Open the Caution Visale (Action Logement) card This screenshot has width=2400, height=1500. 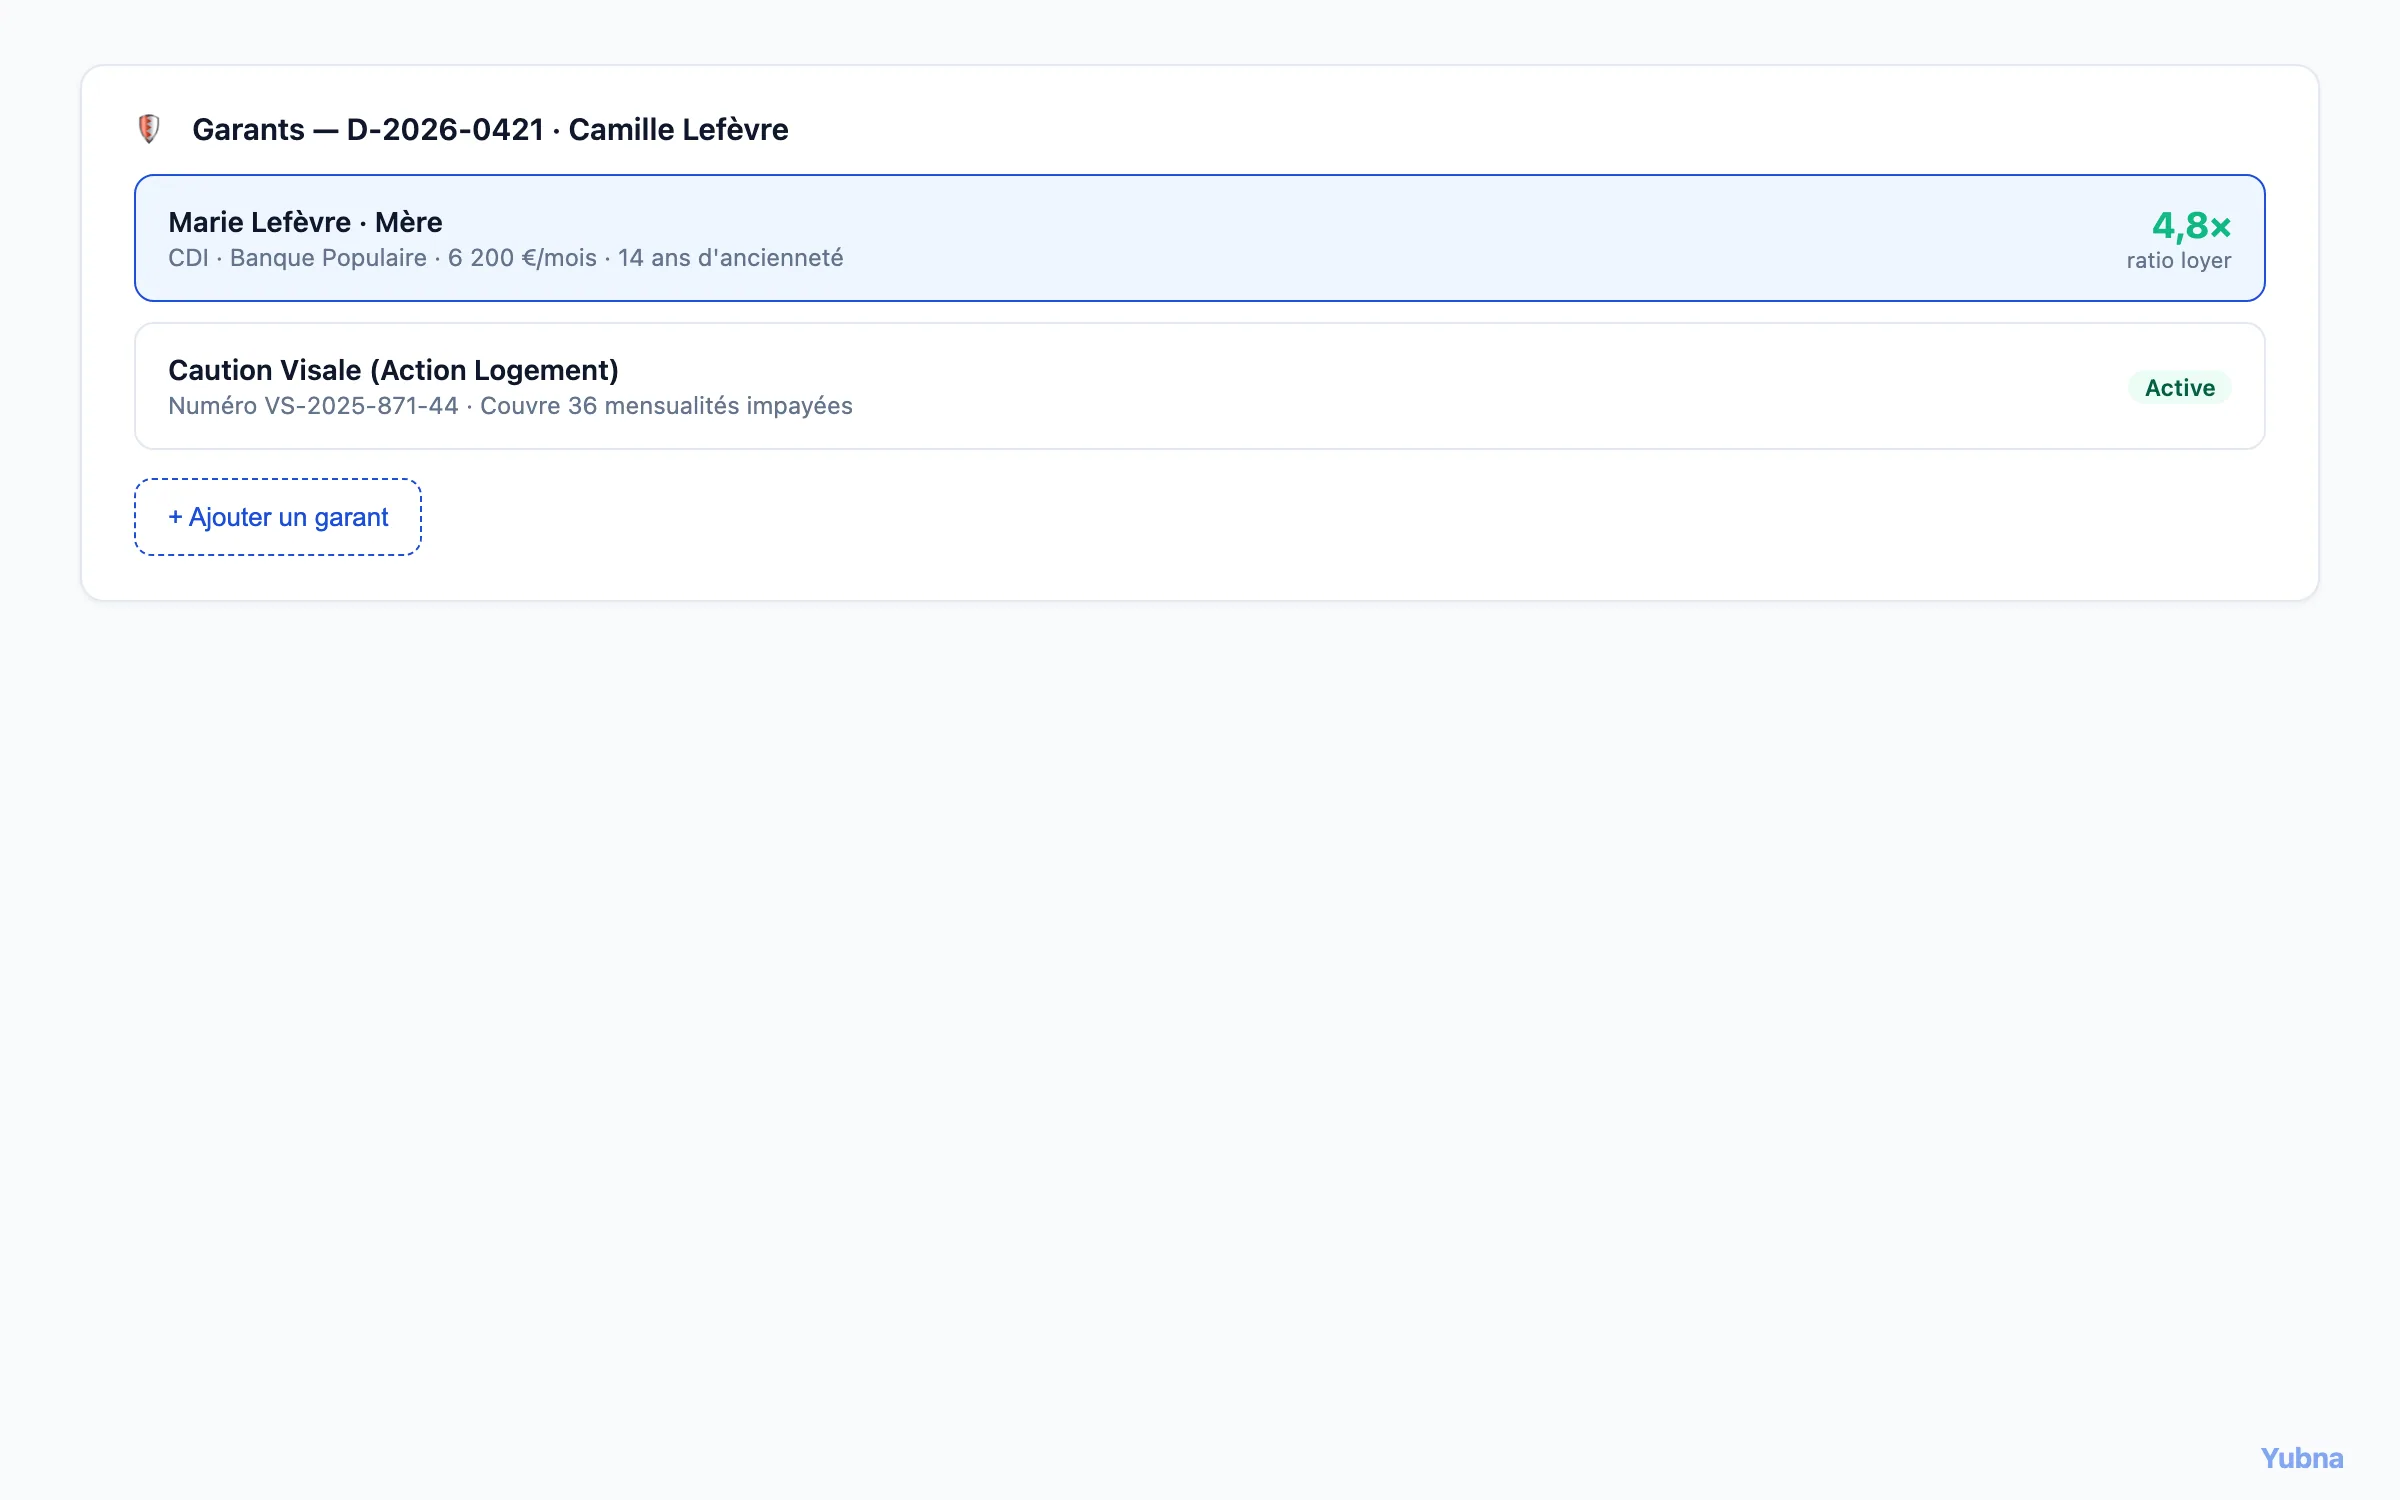click(1199, 386)
